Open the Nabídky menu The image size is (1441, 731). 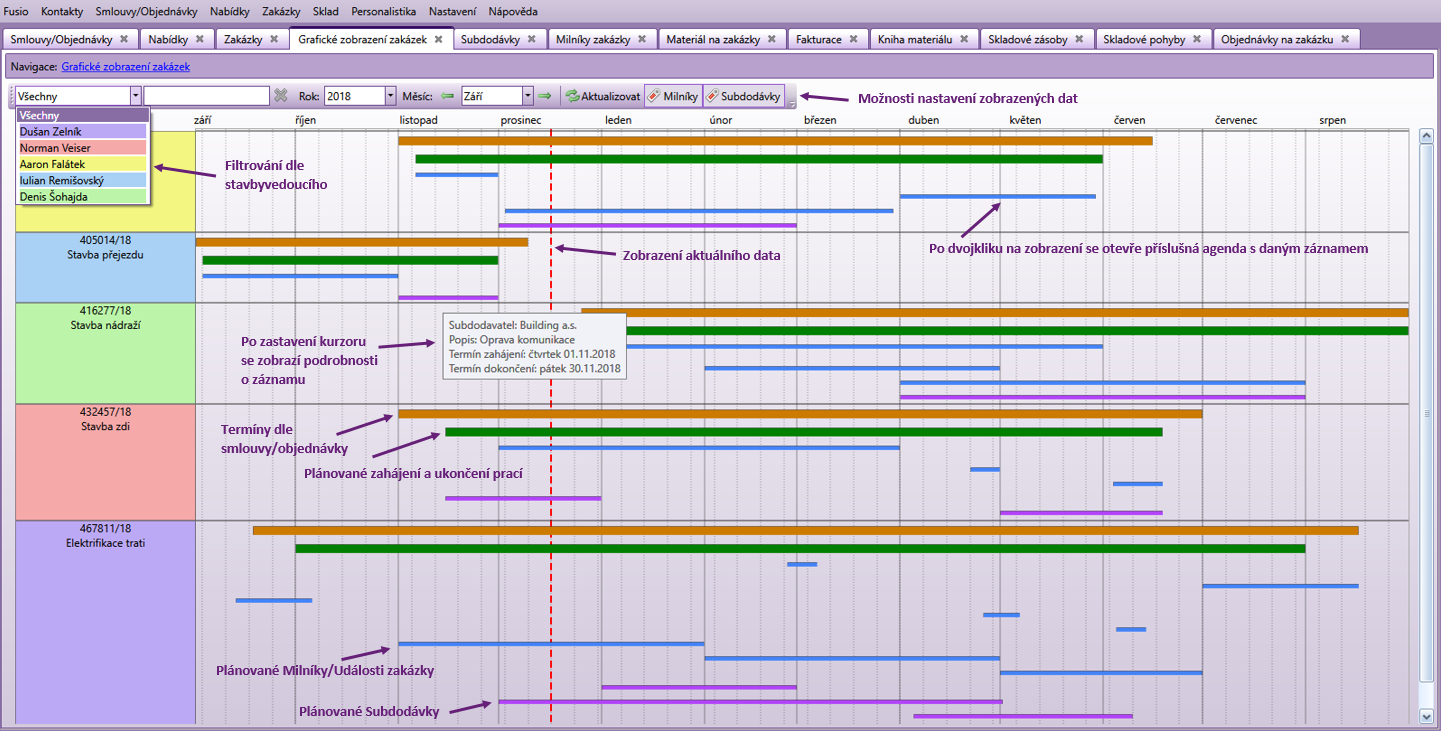(231, 11)
